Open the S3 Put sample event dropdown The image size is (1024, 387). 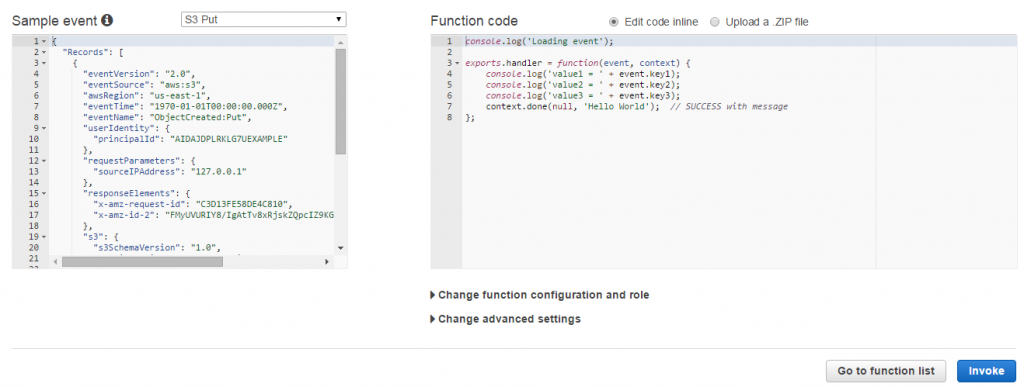point(264,20)
